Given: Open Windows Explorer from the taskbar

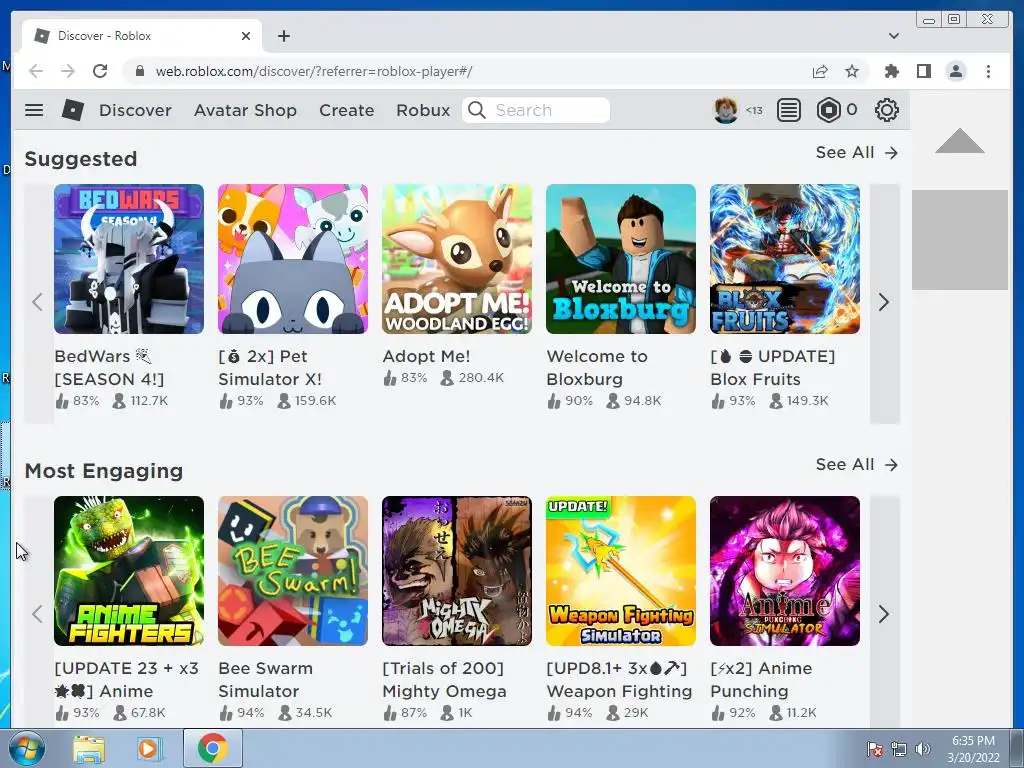Looking at the screenshot, I should pyautogui.click(x=89, y=748).
